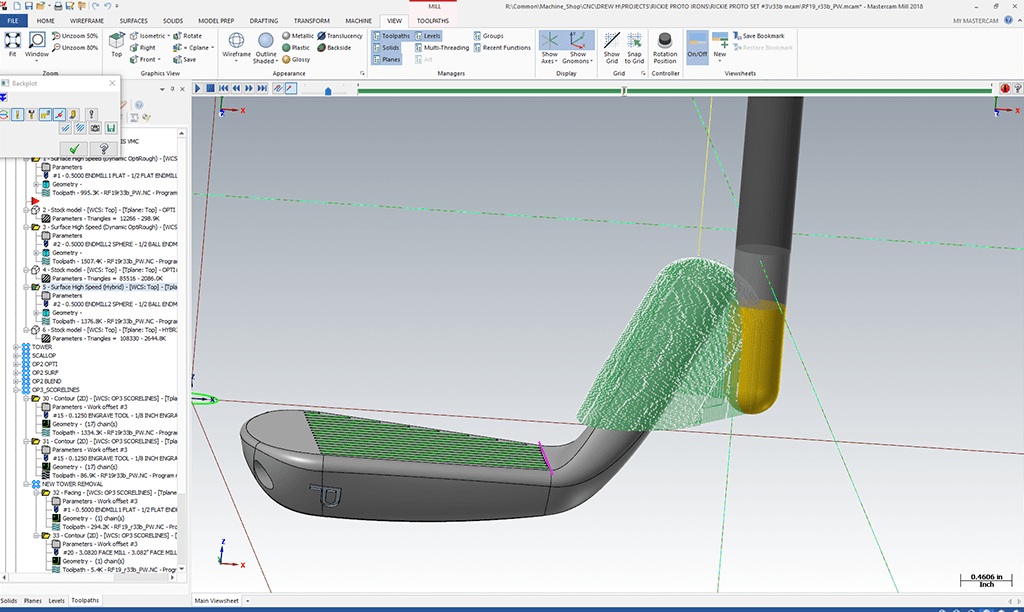
Task: Set graphics view to Front
Action: click(x=144, y=59)
